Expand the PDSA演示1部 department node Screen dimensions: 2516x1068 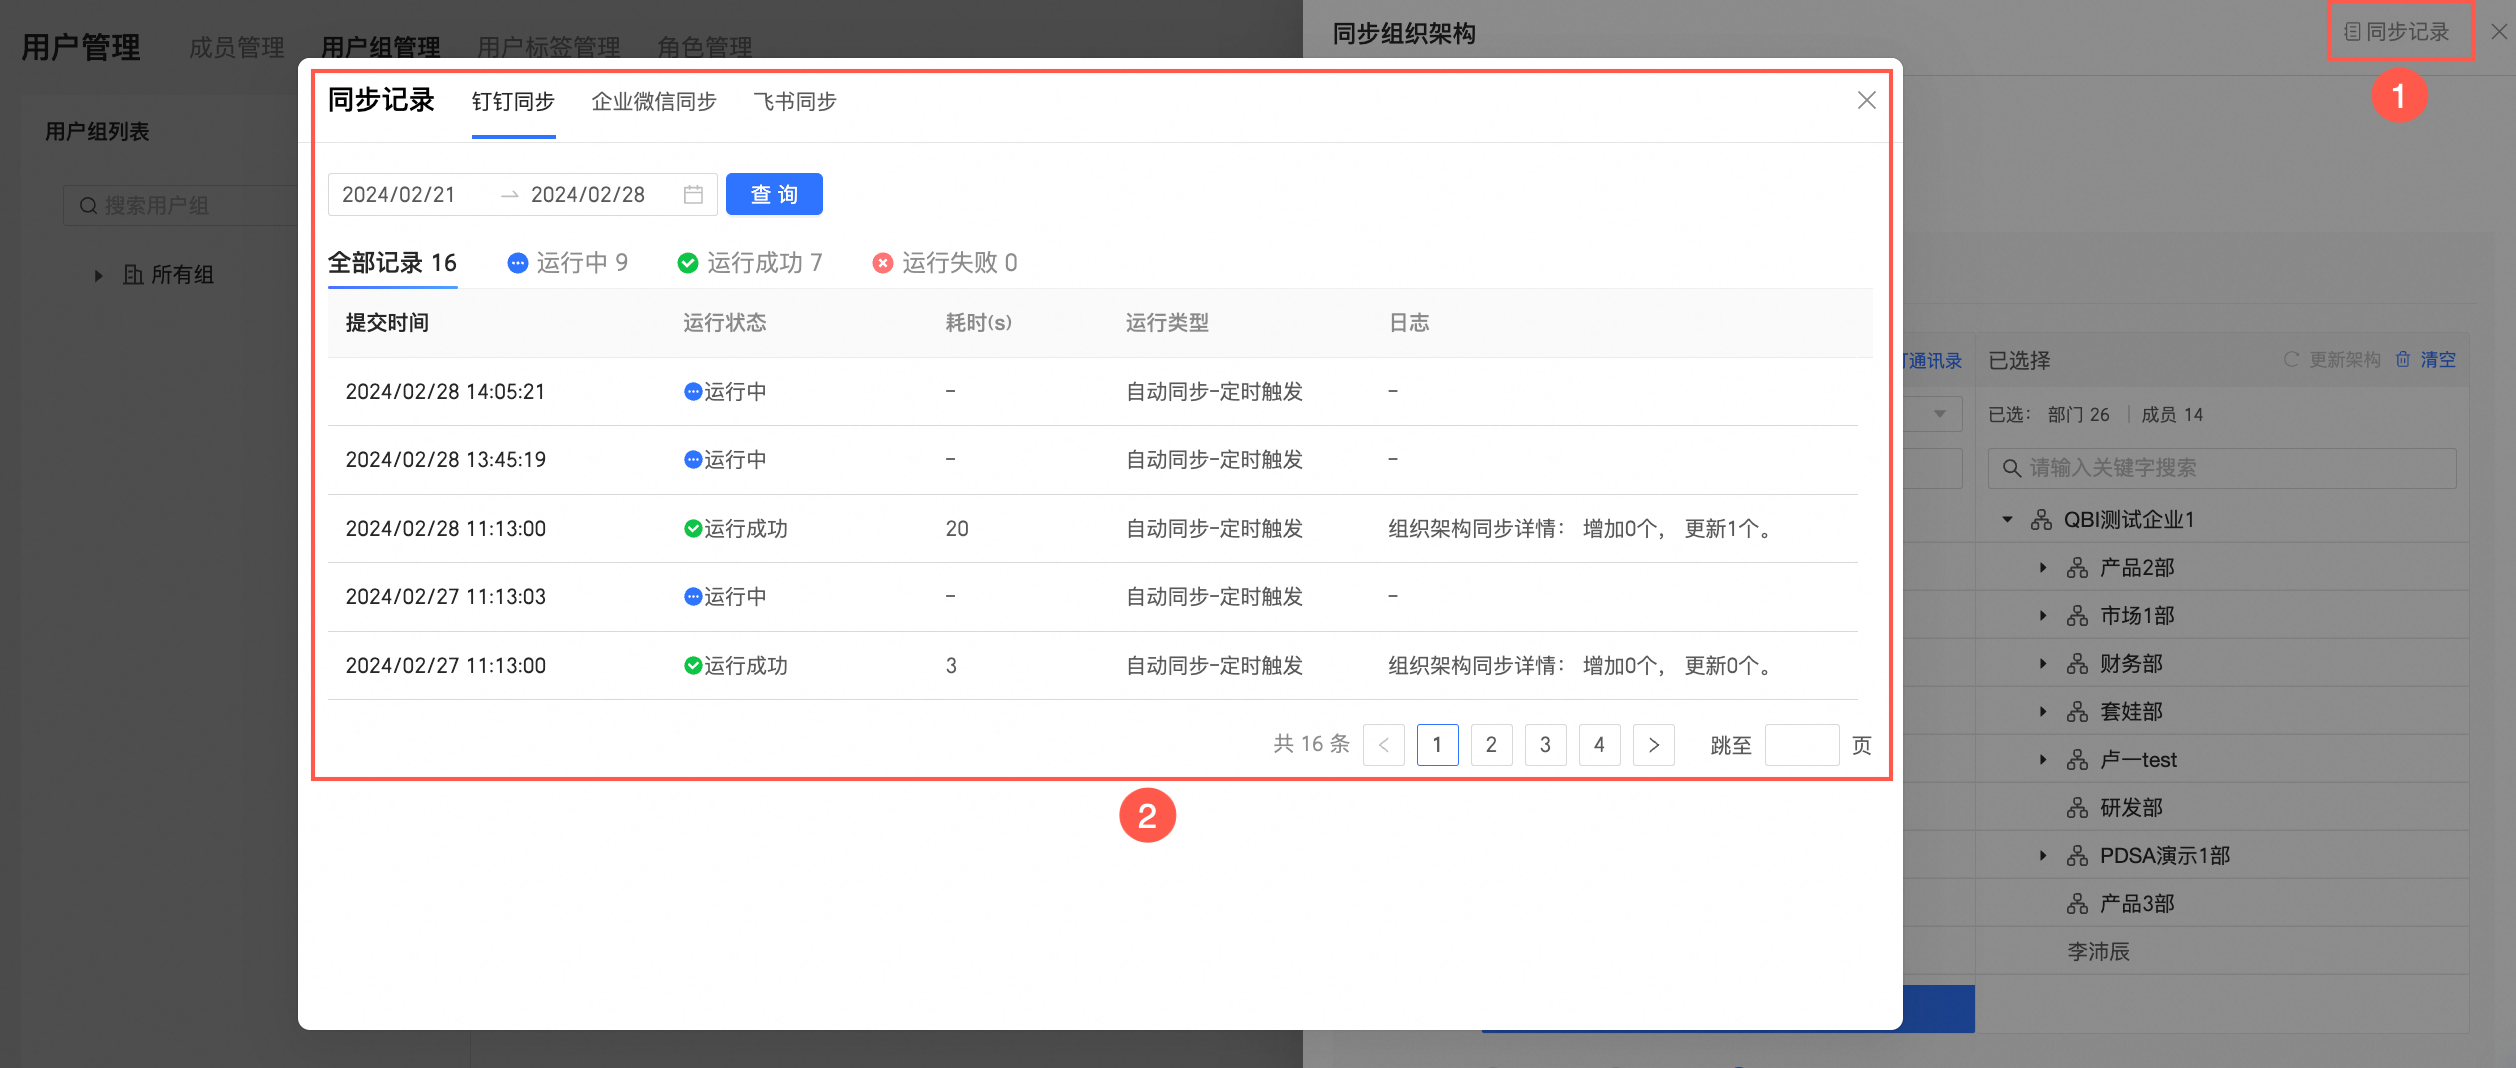pyautogui.click(x=2043, y=856)
